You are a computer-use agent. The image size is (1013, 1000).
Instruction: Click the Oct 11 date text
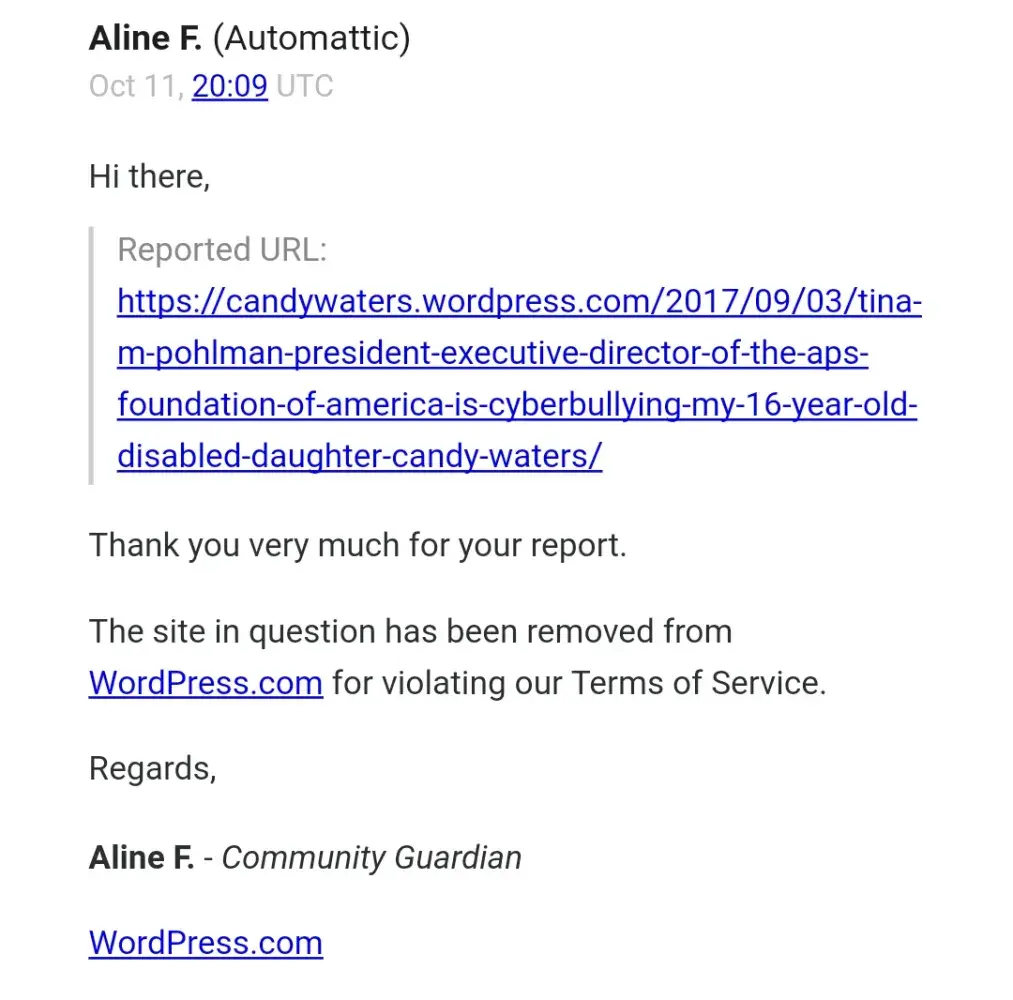[x=135, y=86]
